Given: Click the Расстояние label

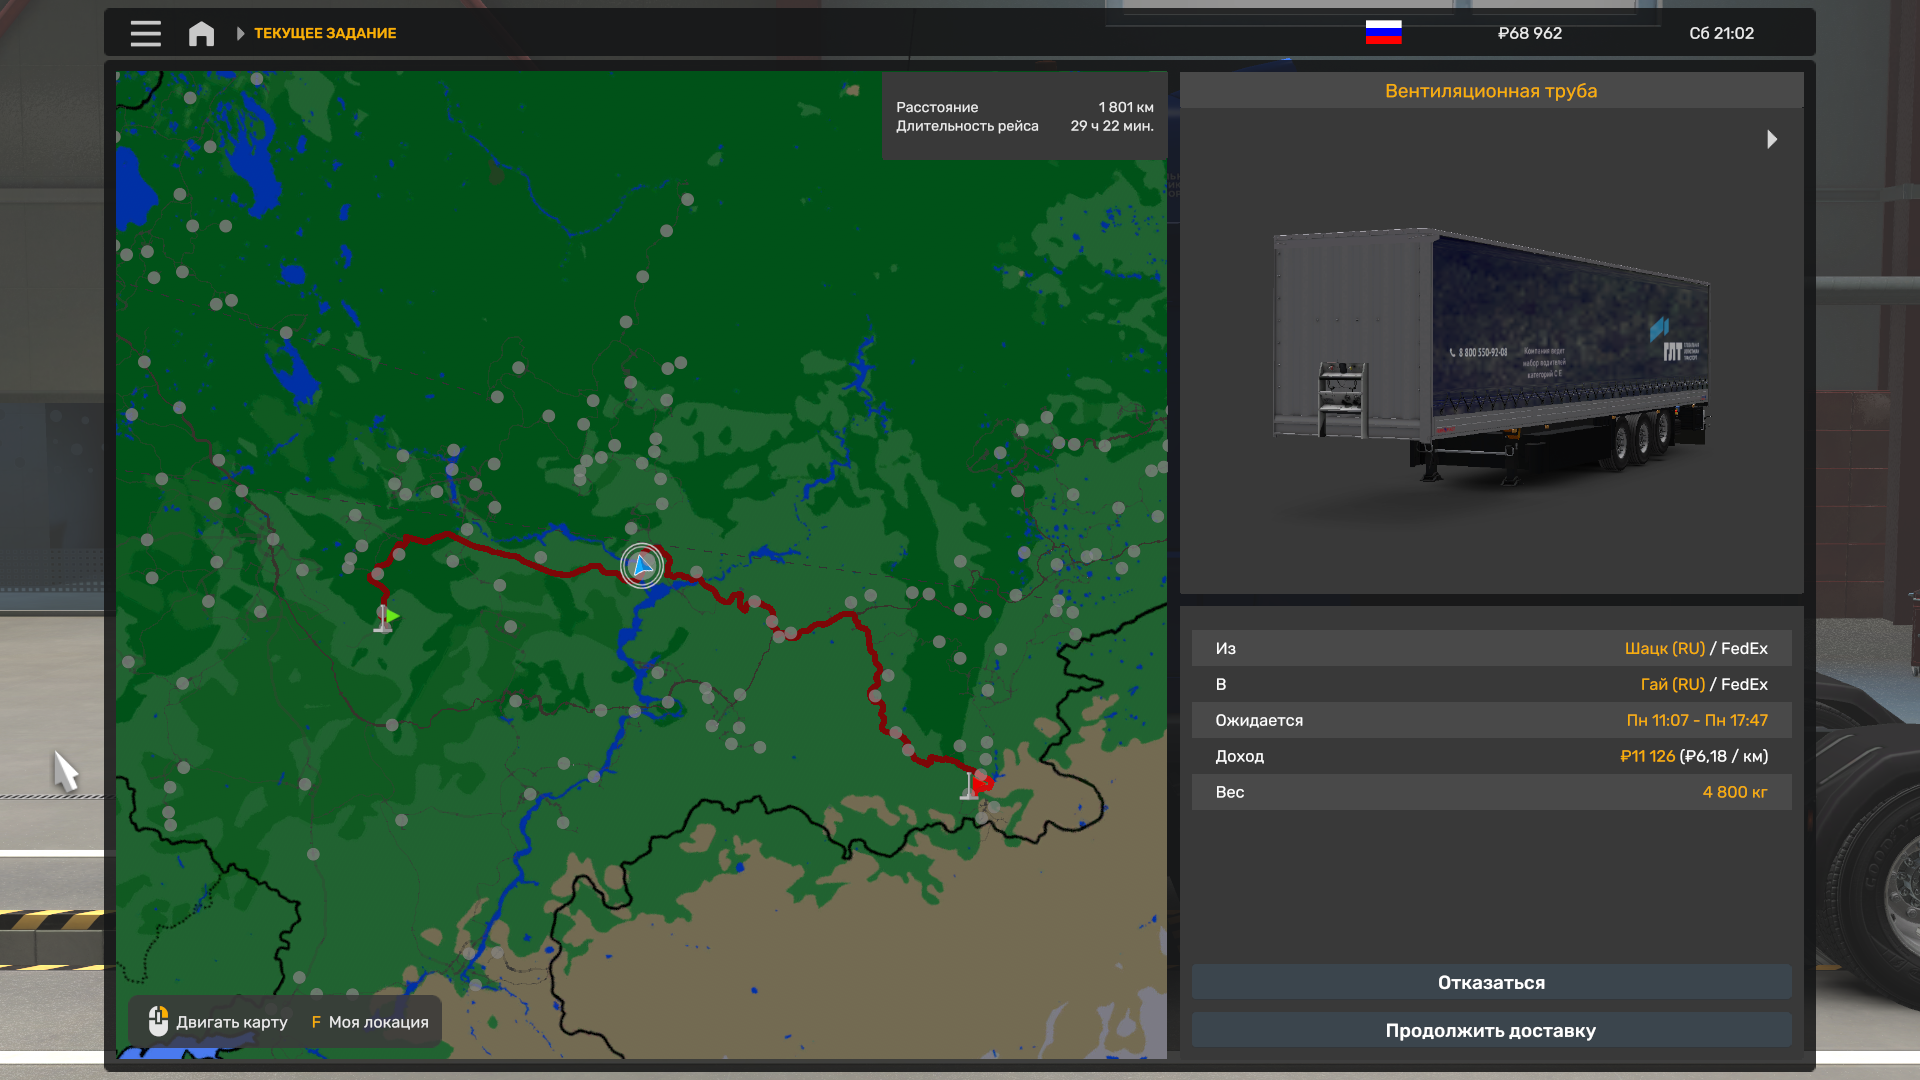Looking at the screenshot, I should tap(937, 107).
